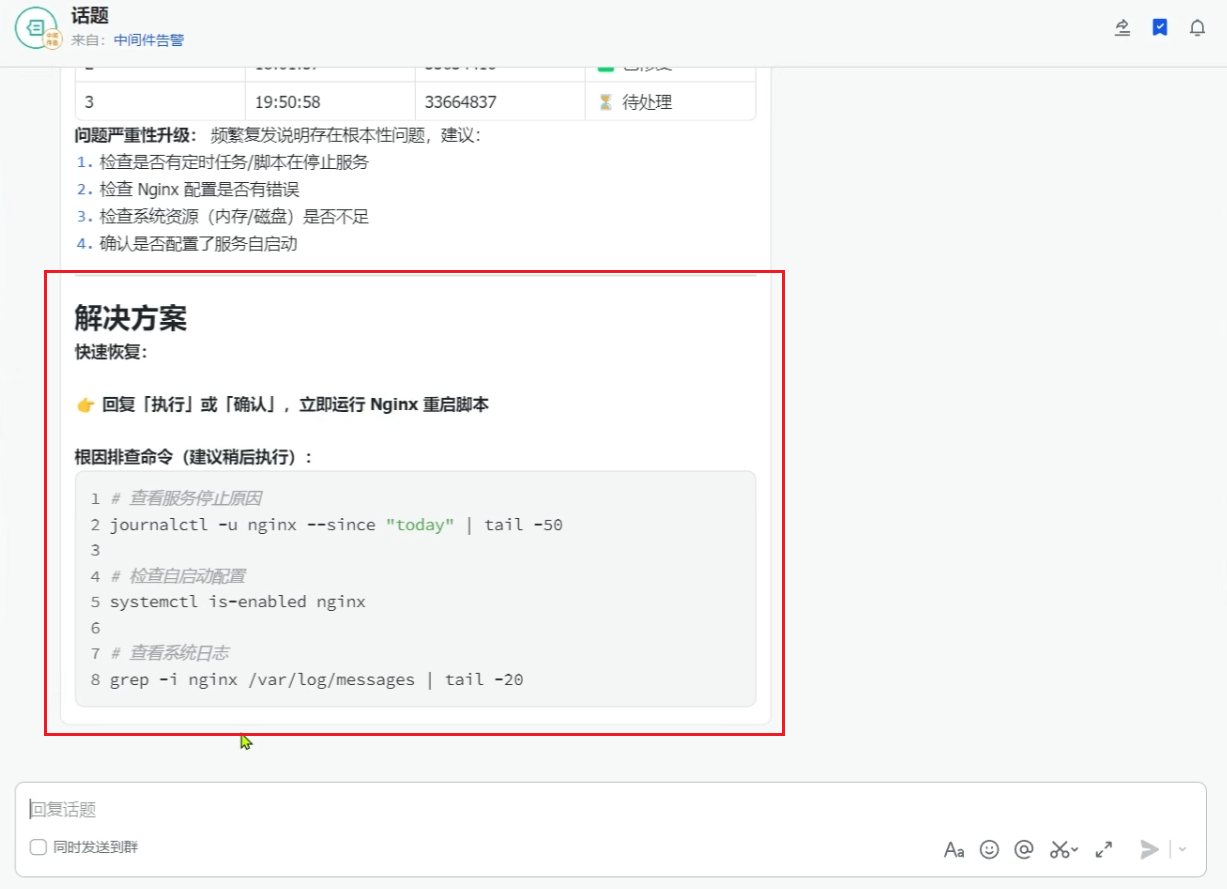Select the scissors screenshot tool
Viewport: 1227px width, 889px height.
click(1059, 849)
